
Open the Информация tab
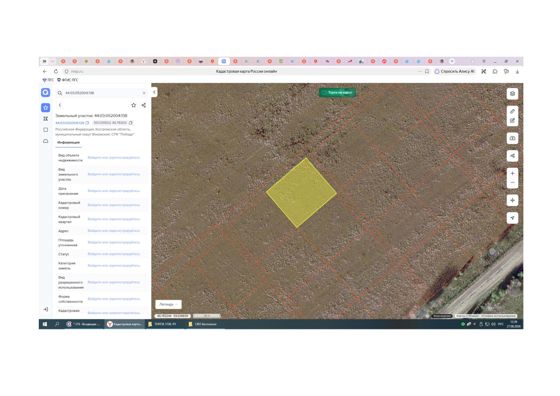coord(69,142)
